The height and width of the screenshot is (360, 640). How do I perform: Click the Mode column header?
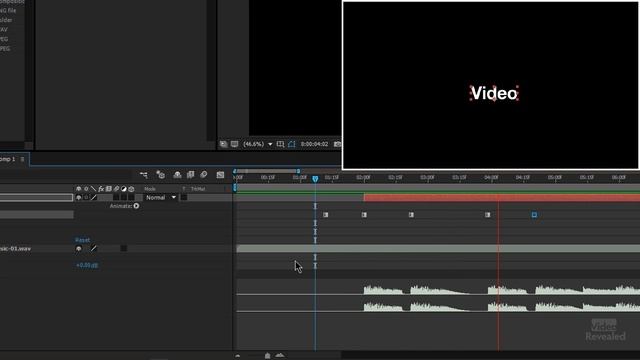click(150, 189)
